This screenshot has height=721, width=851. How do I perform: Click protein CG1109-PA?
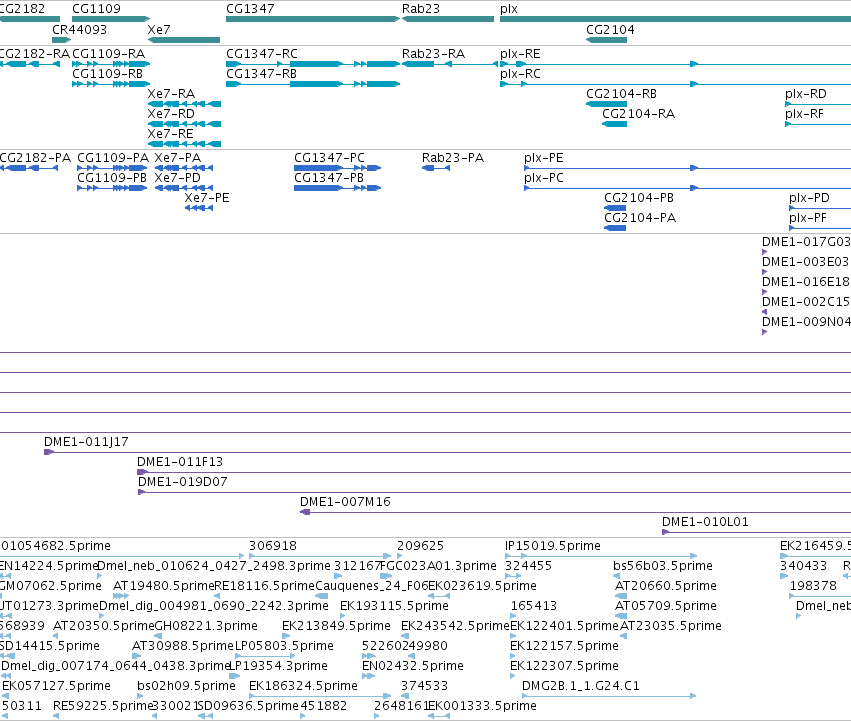point(112,168)
